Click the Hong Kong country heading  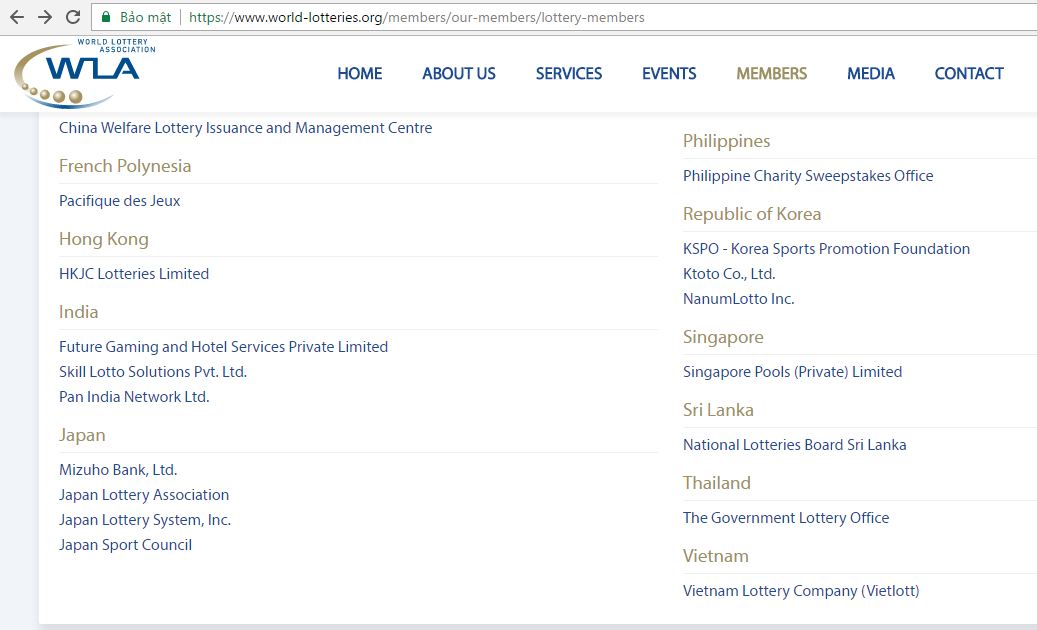(104, 239)
